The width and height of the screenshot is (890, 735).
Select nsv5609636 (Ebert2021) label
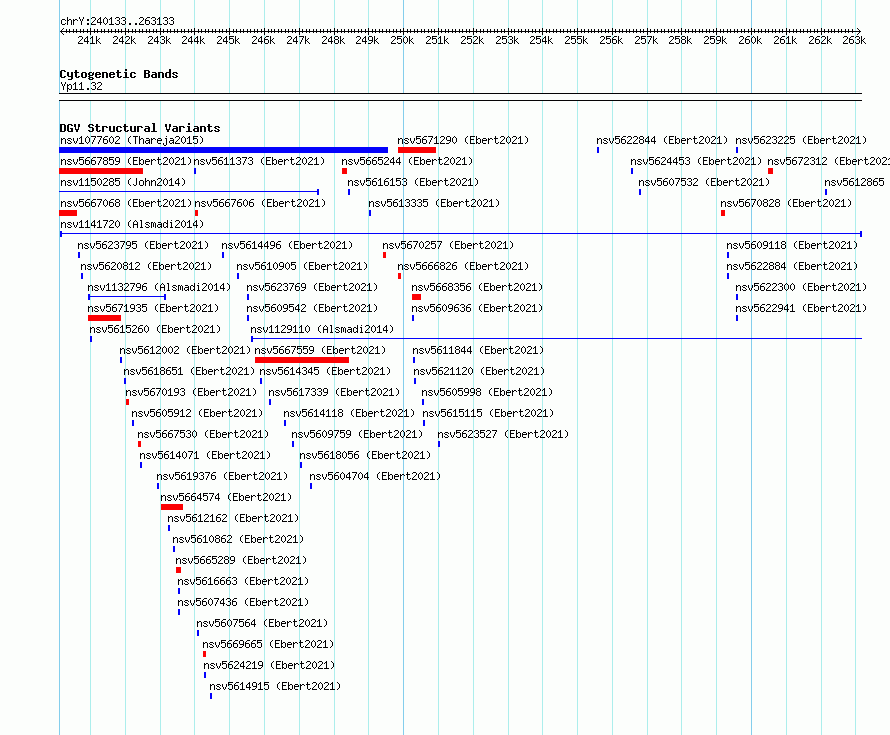coord(477,308)
